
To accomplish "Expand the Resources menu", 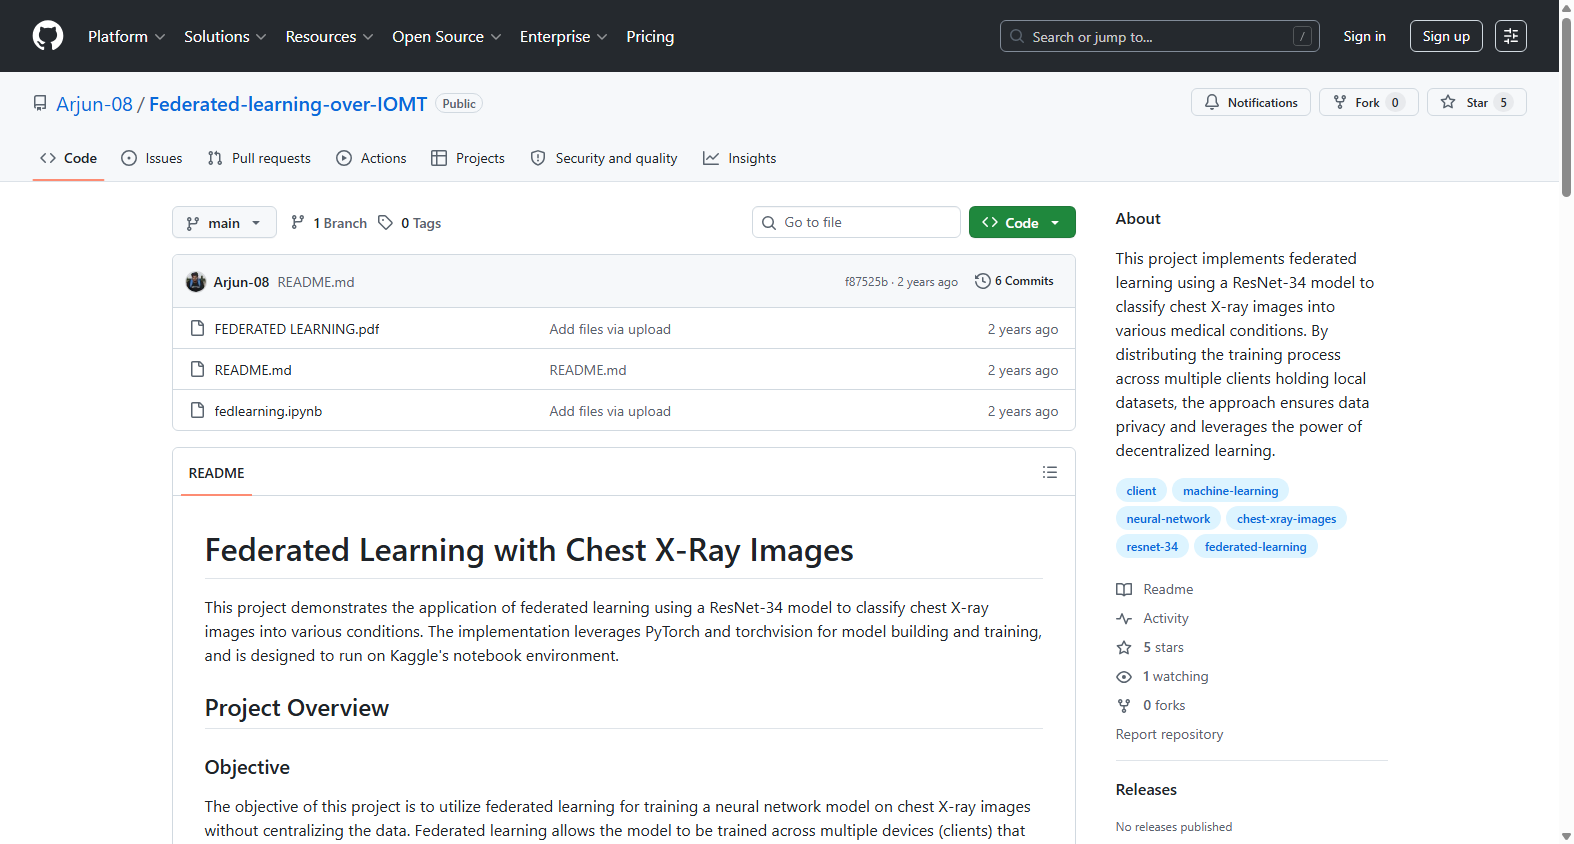I will point(329,36).
